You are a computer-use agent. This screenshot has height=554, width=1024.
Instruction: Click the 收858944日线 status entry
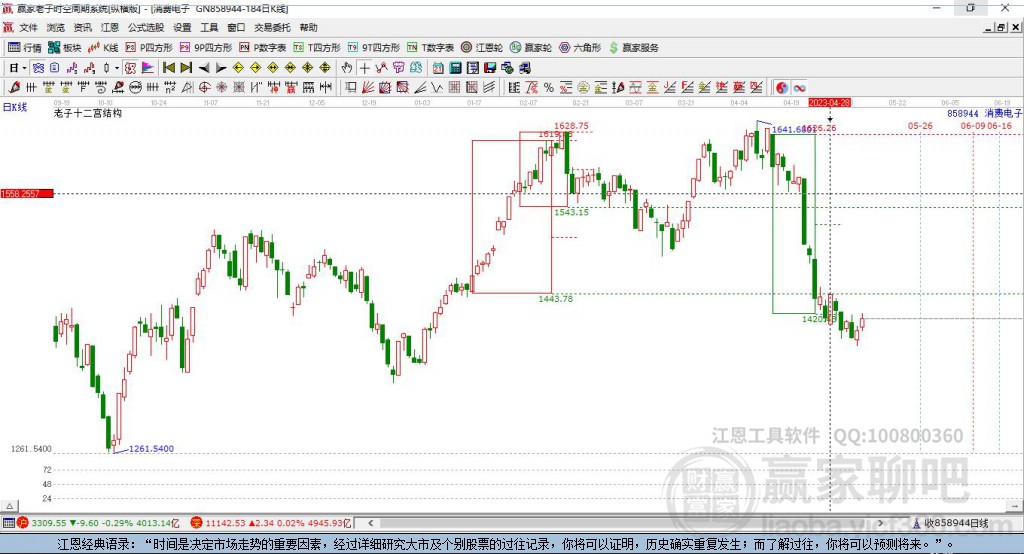click(951, 523)
